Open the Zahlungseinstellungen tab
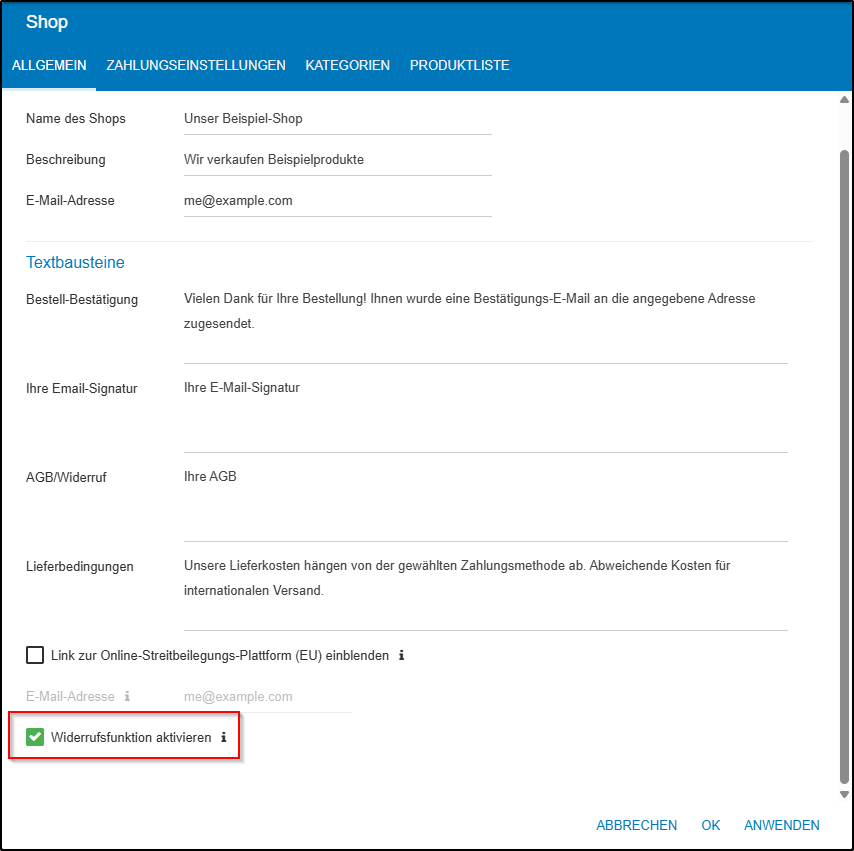This screenshot has width=854, height=851. click(x=196, y=65)
